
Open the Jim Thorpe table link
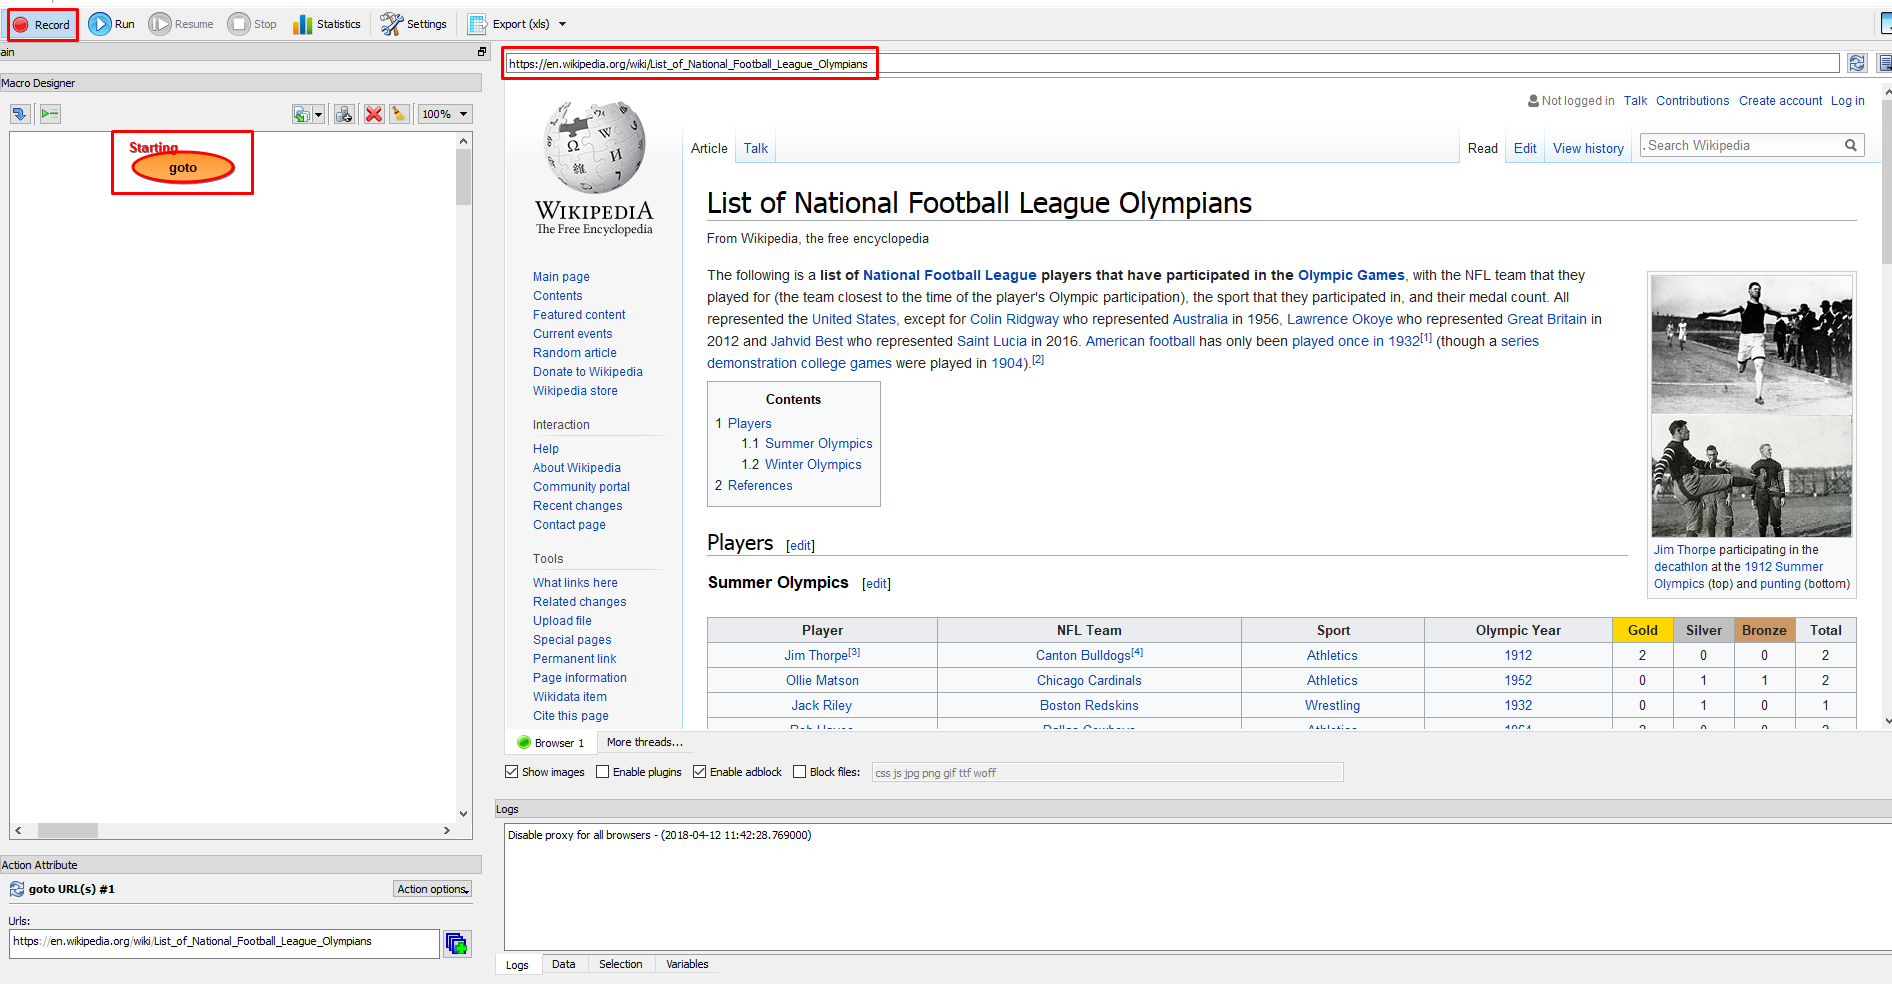[x=816, y=655]
